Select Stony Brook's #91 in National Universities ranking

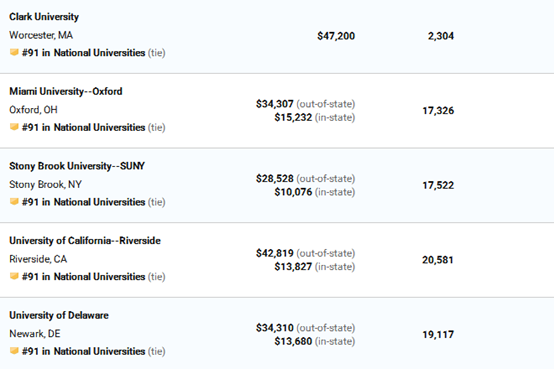[x=83, y=202]
